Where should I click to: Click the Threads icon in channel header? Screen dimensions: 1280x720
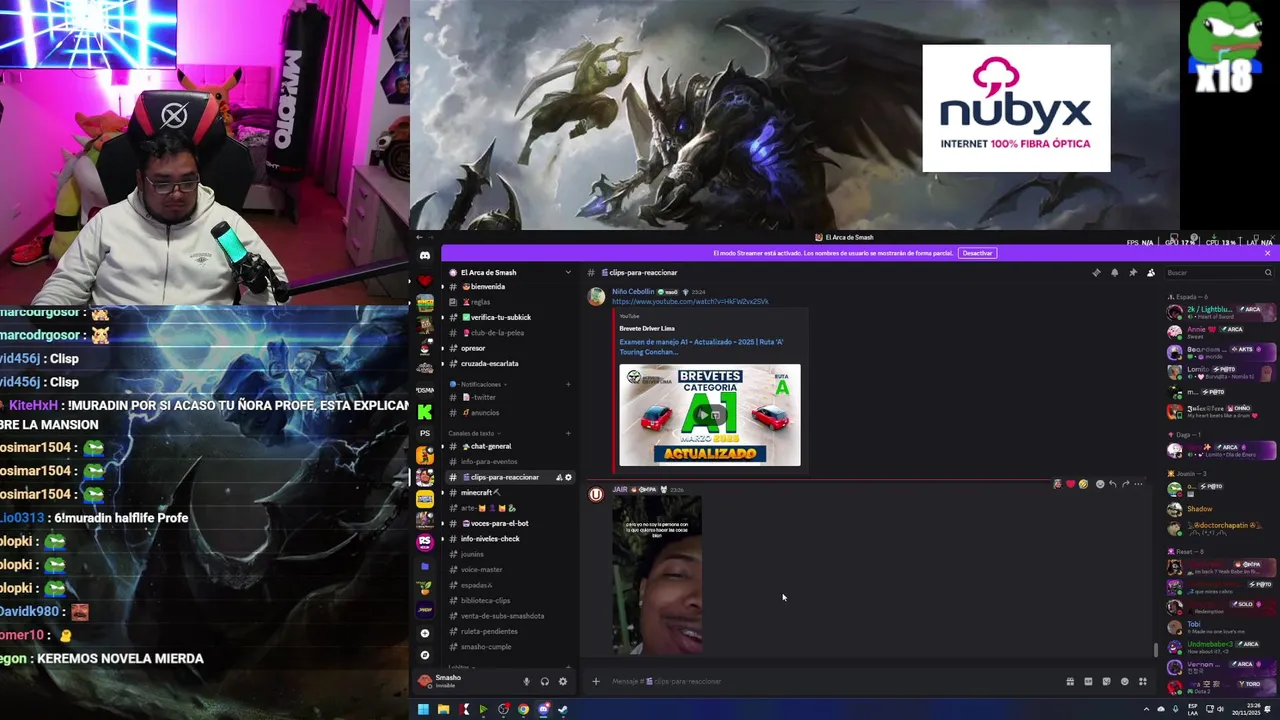click(x=1096, y=272)
